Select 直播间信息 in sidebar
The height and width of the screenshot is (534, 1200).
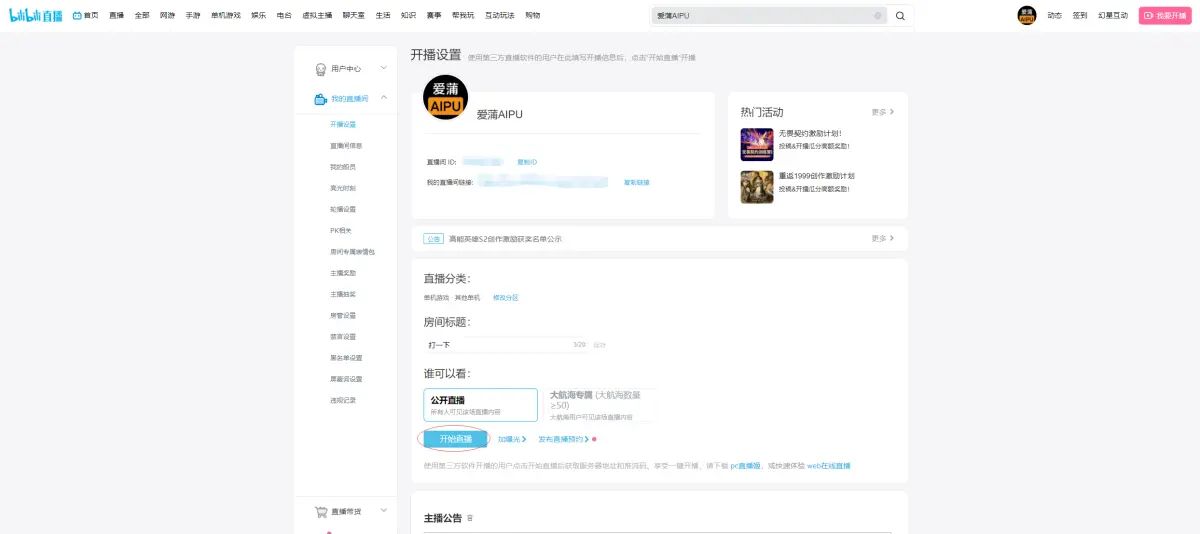346,146
